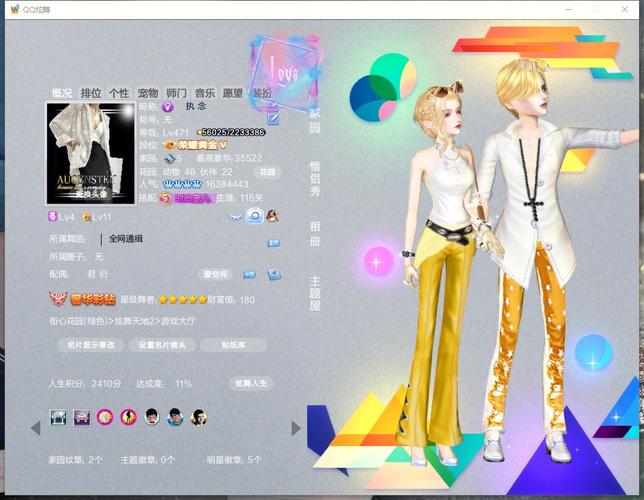Switch to the 排位 tab

[x=91, y=93]
